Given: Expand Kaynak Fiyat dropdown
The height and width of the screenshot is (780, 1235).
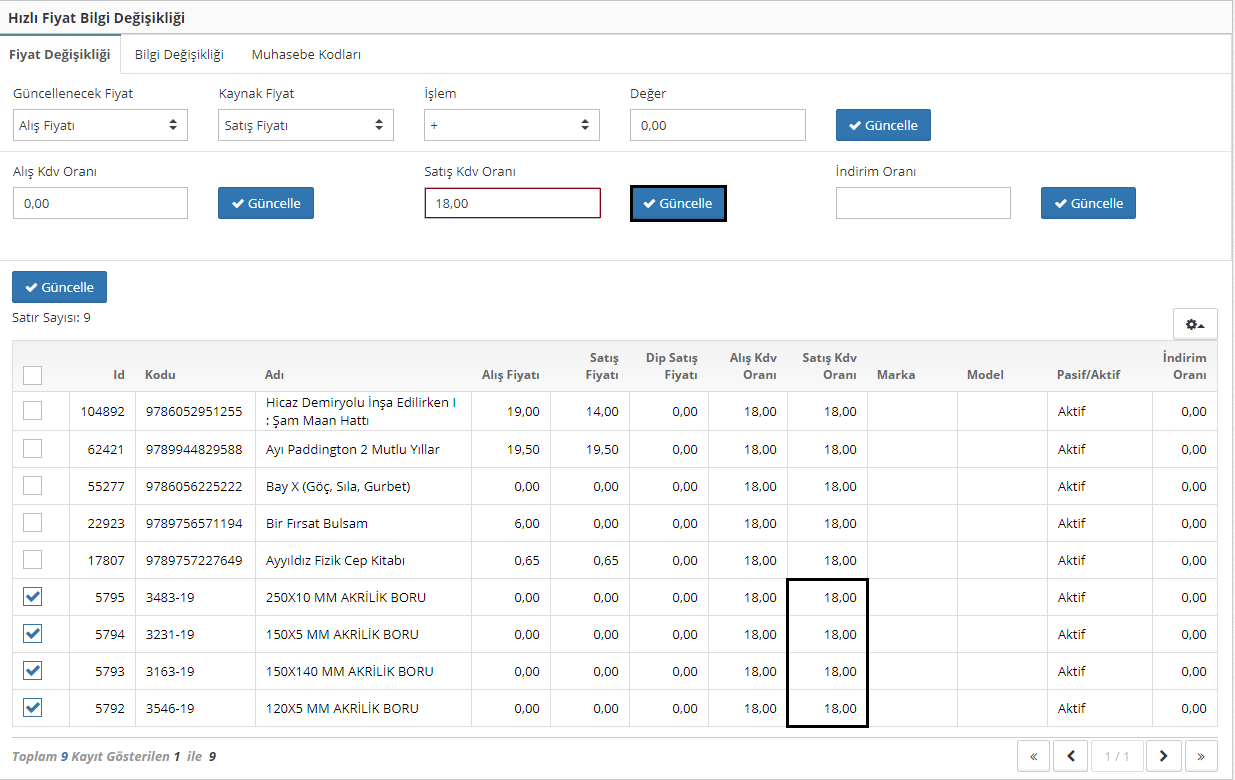Looking at the screenshot, I should 305,126.
